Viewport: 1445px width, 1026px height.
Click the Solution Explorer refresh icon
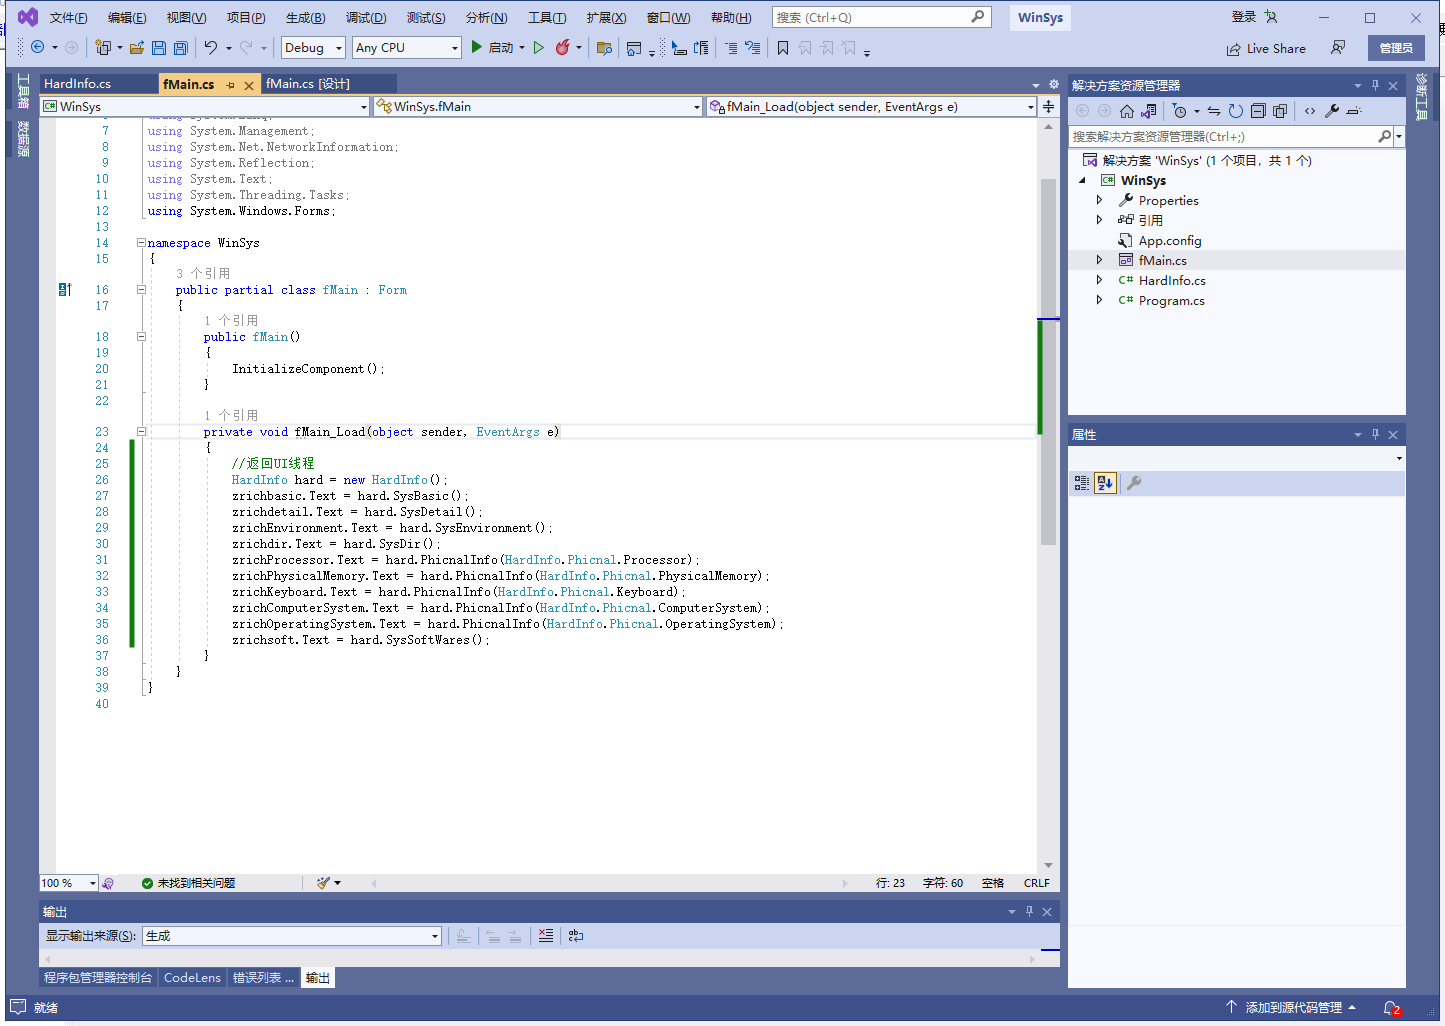(x=1236, y=111)
